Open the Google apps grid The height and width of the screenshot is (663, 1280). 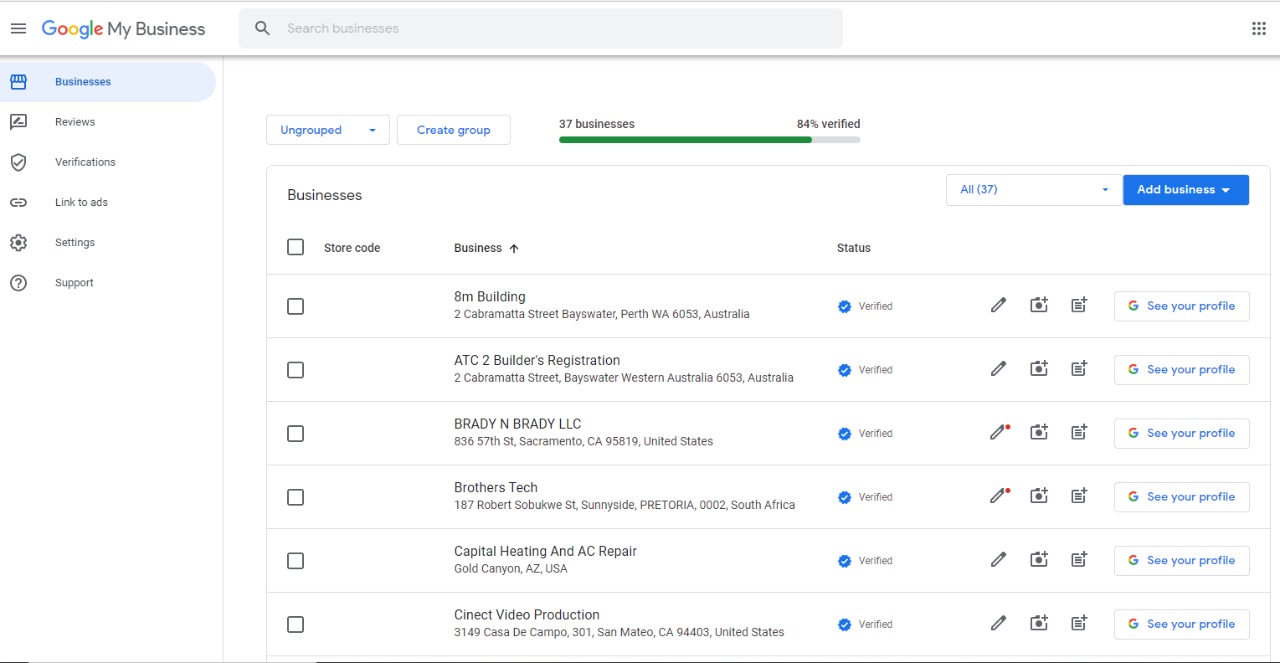point(1259,29)
